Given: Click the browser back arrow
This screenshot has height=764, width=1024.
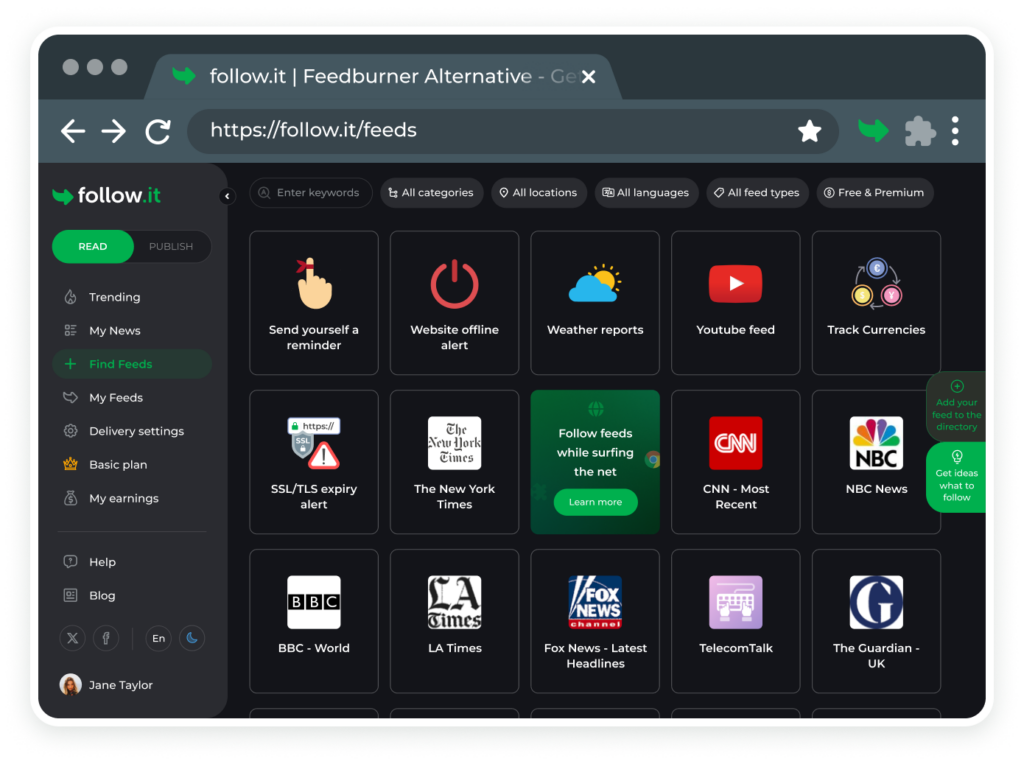Looking at the screenshot, I should coord(72,131).
